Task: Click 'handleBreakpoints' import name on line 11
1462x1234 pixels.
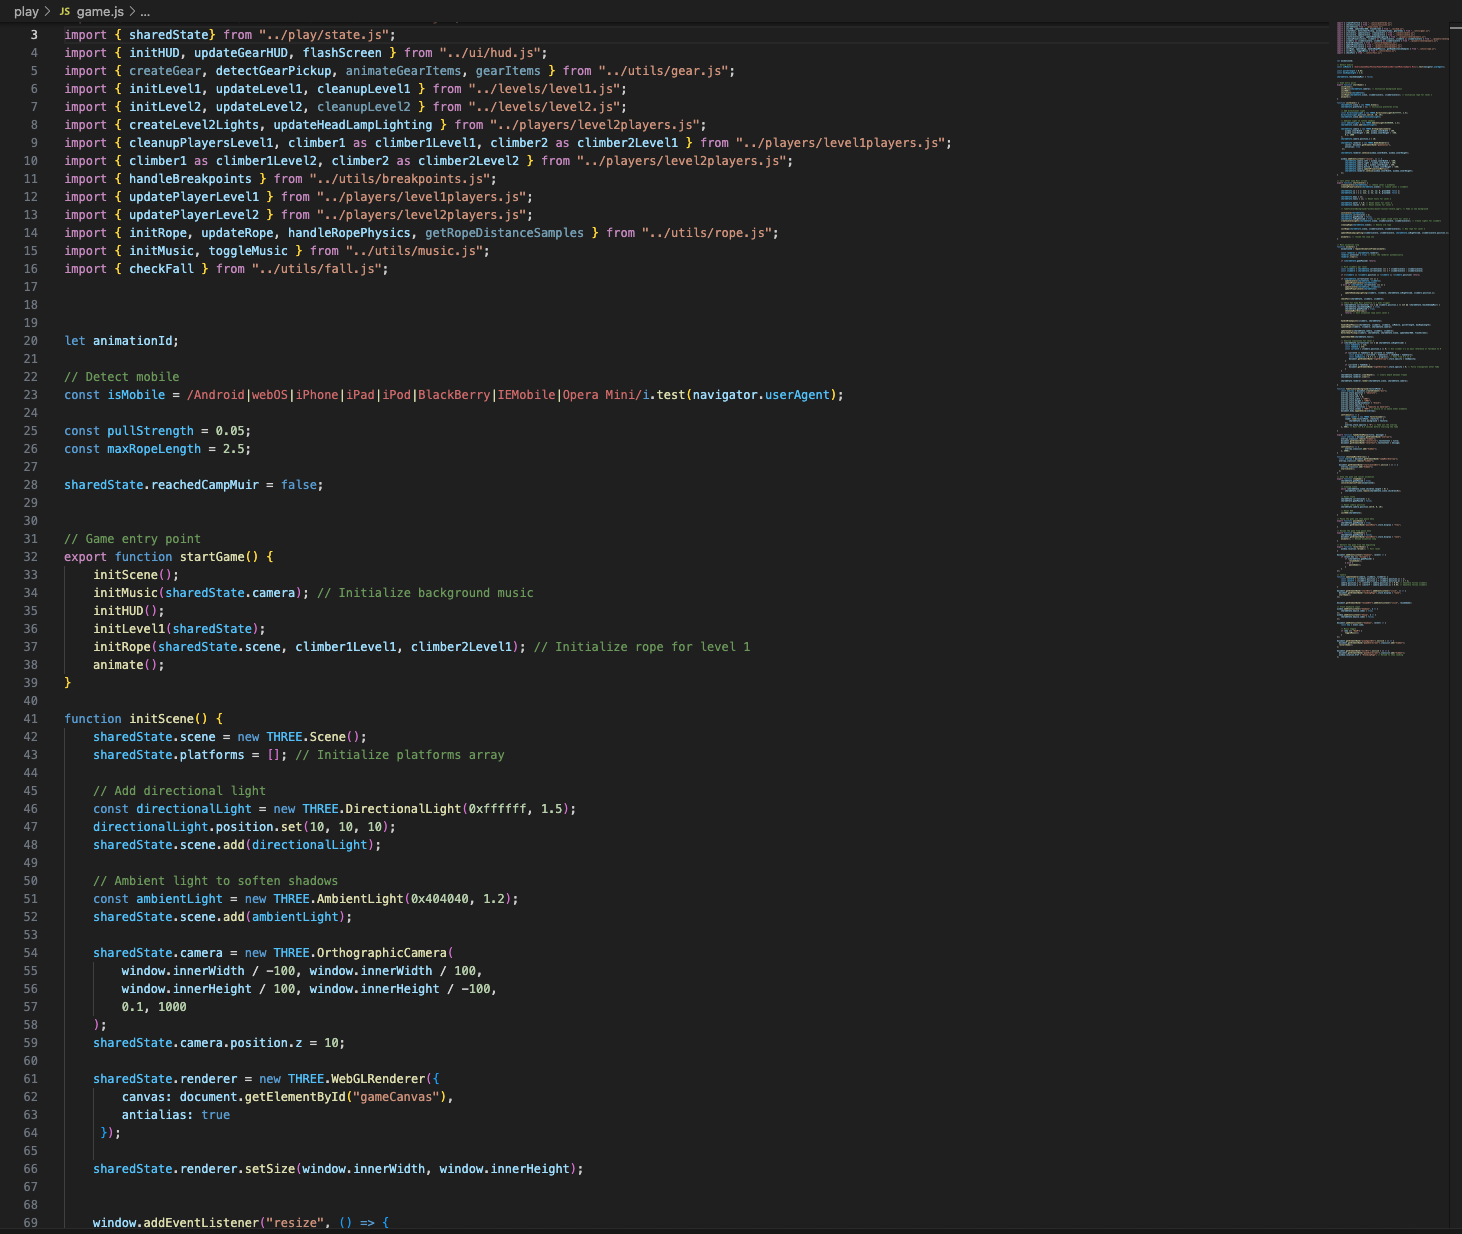Action: click(x=190, y=179)
